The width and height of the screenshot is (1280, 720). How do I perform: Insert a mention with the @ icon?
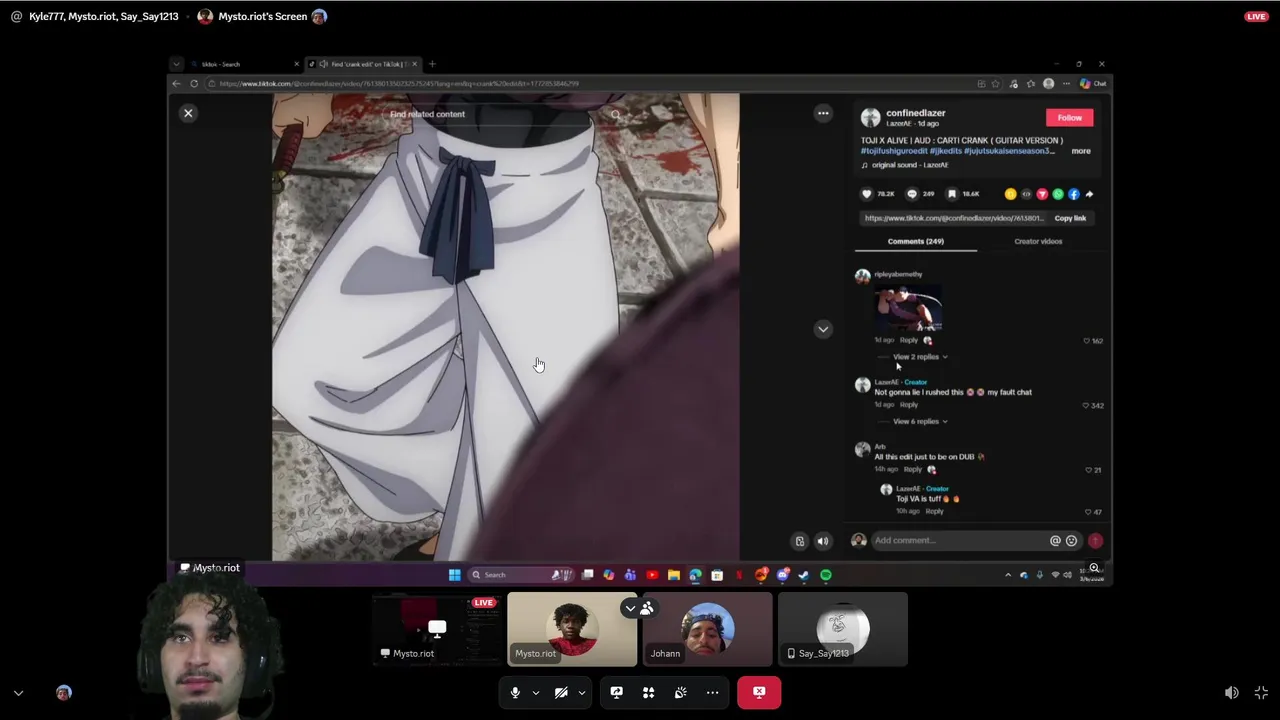tap(1055, 541)
